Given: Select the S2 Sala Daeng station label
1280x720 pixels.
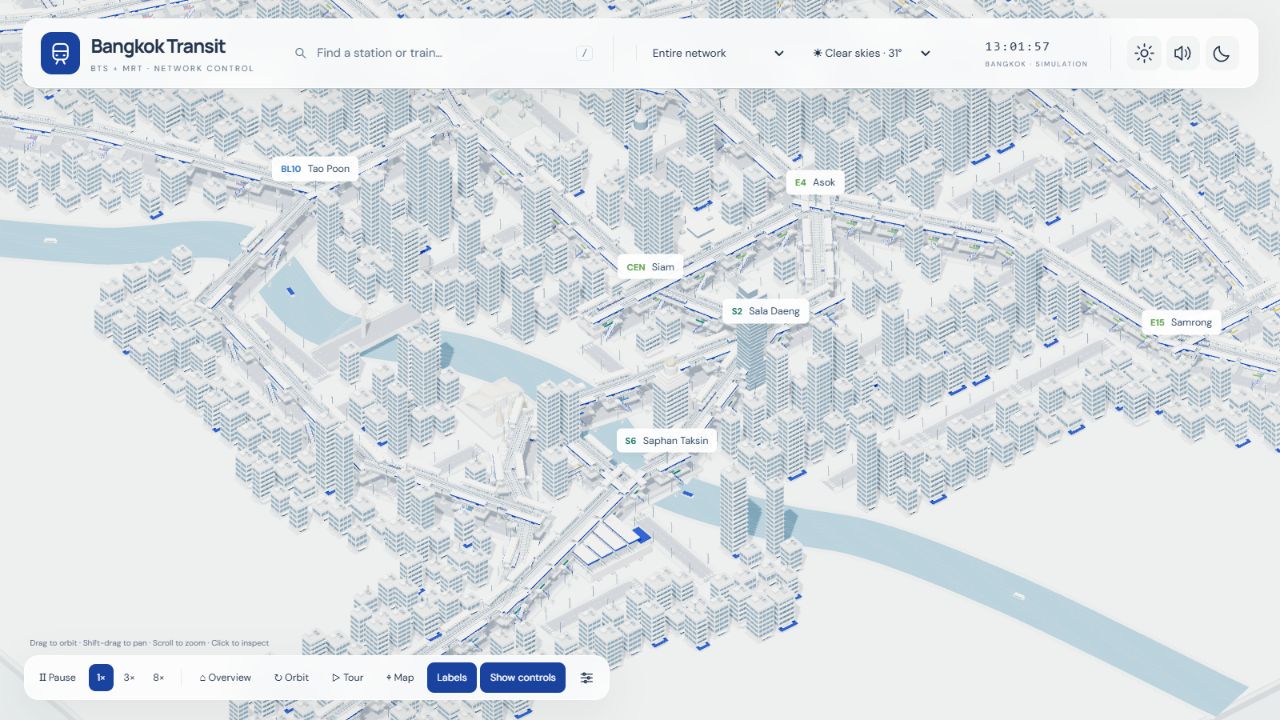Looking at the screenshot, I should tap(765, 311).
